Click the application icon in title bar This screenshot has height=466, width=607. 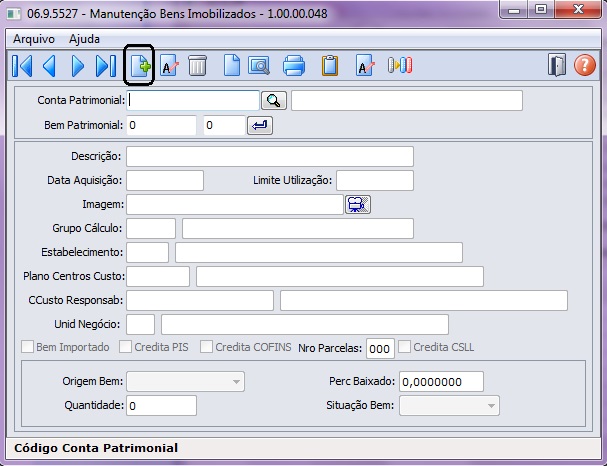tap(14, 14)
